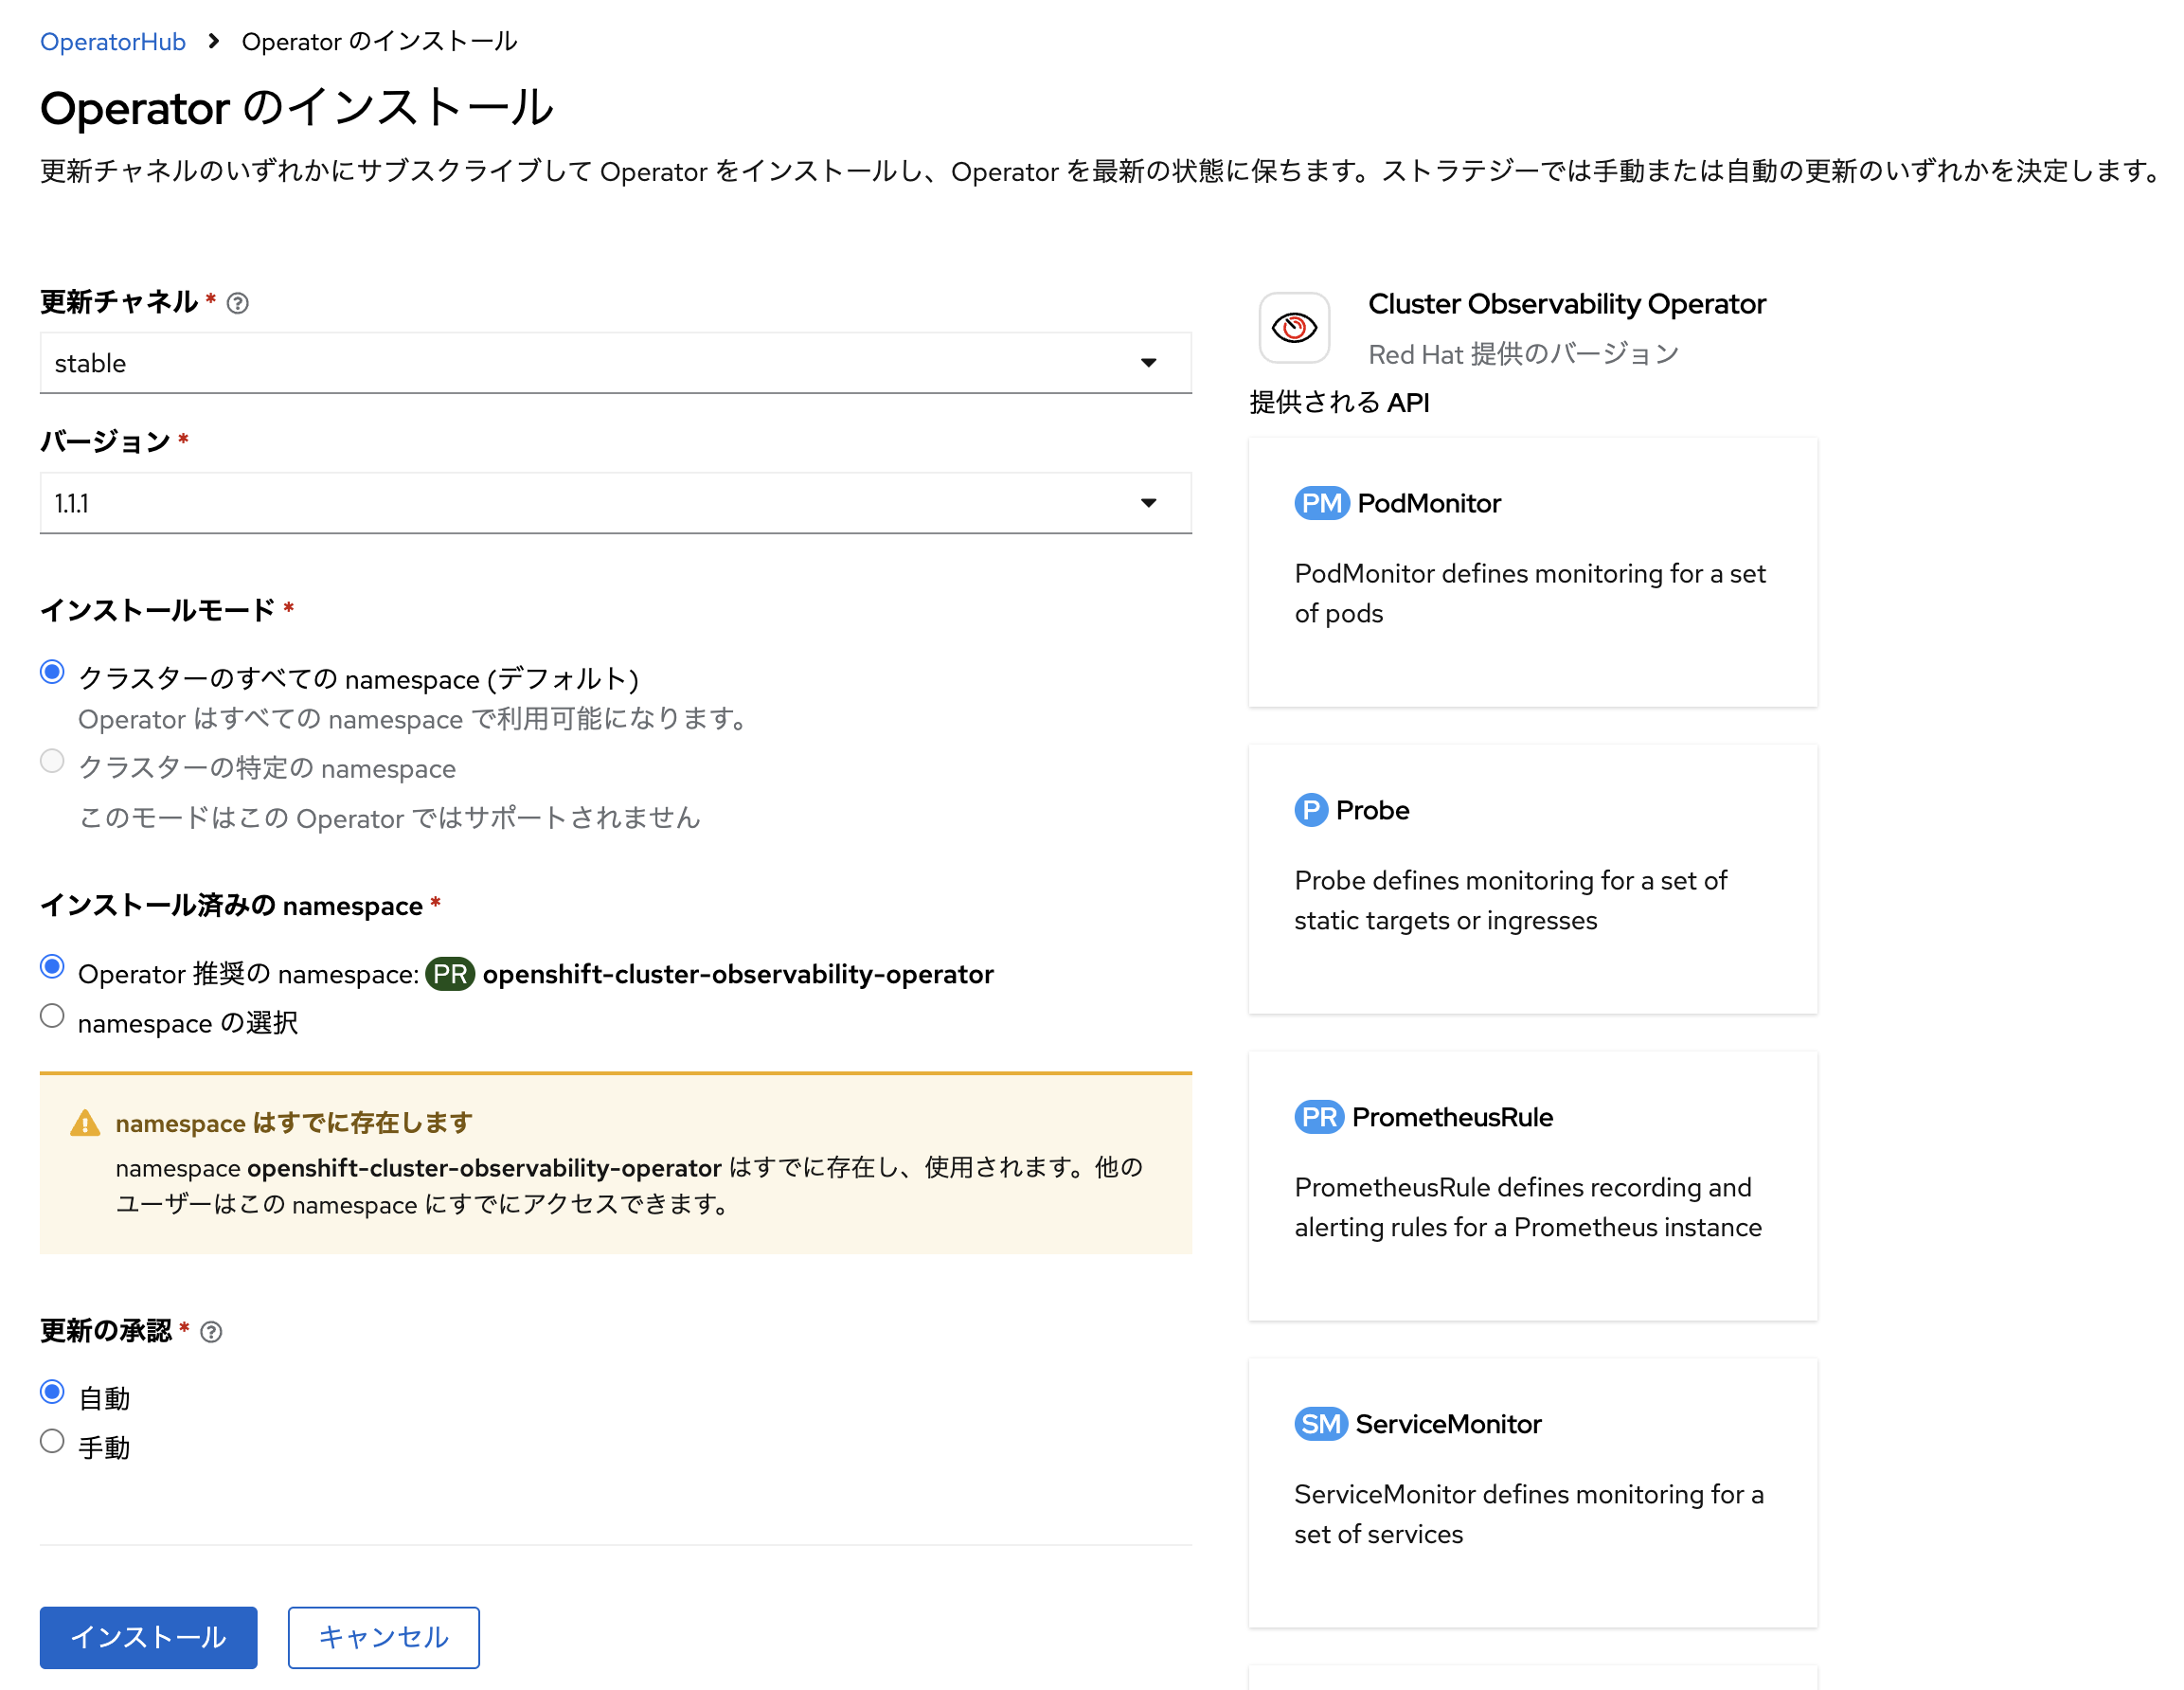Click the blue インストール button
This screenshot has height=1690, width=2184.
[148, 1637]
